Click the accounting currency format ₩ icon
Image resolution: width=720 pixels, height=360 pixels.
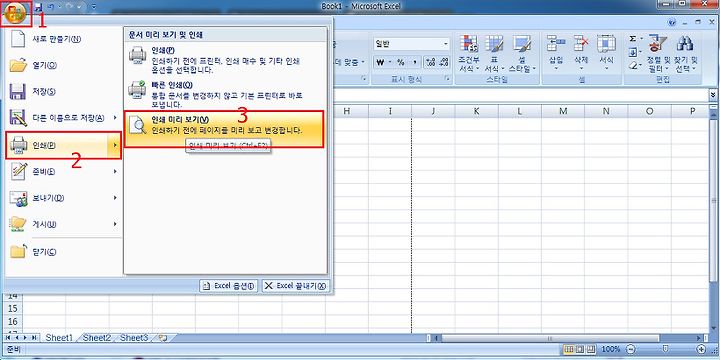[380, 62]
